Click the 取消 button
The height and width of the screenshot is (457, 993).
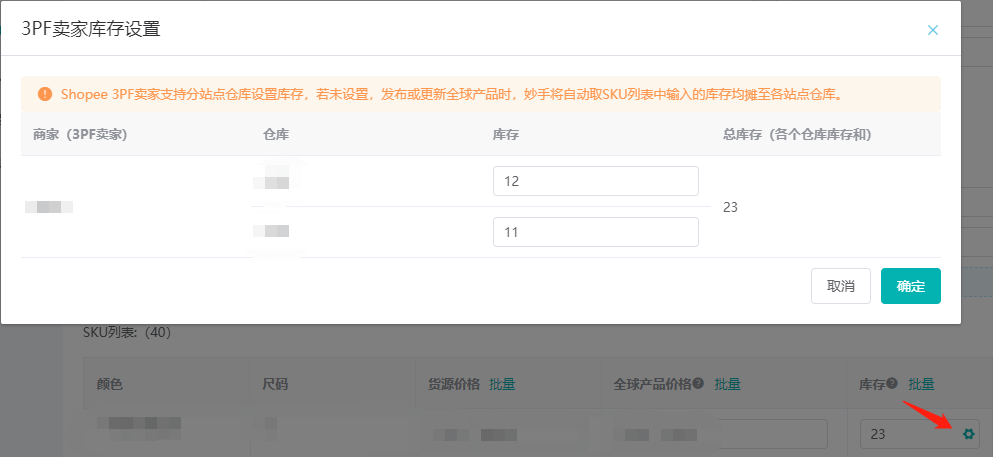(841, 286)
